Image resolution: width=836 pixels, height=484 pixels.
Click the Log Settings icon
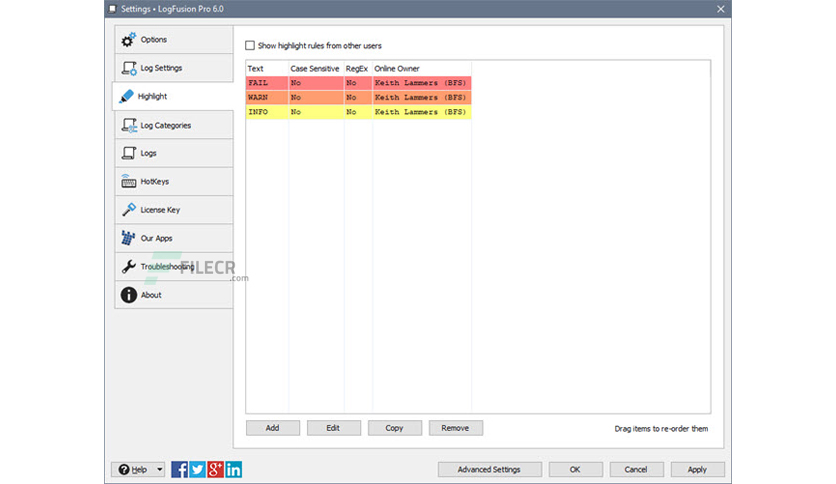129,68
